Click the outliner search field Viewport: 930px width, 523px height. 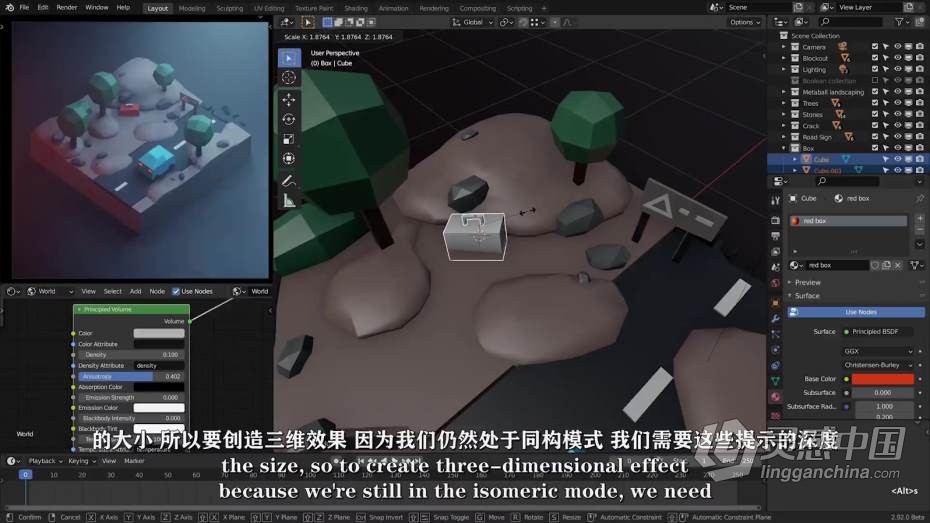(x=852, y=22)
